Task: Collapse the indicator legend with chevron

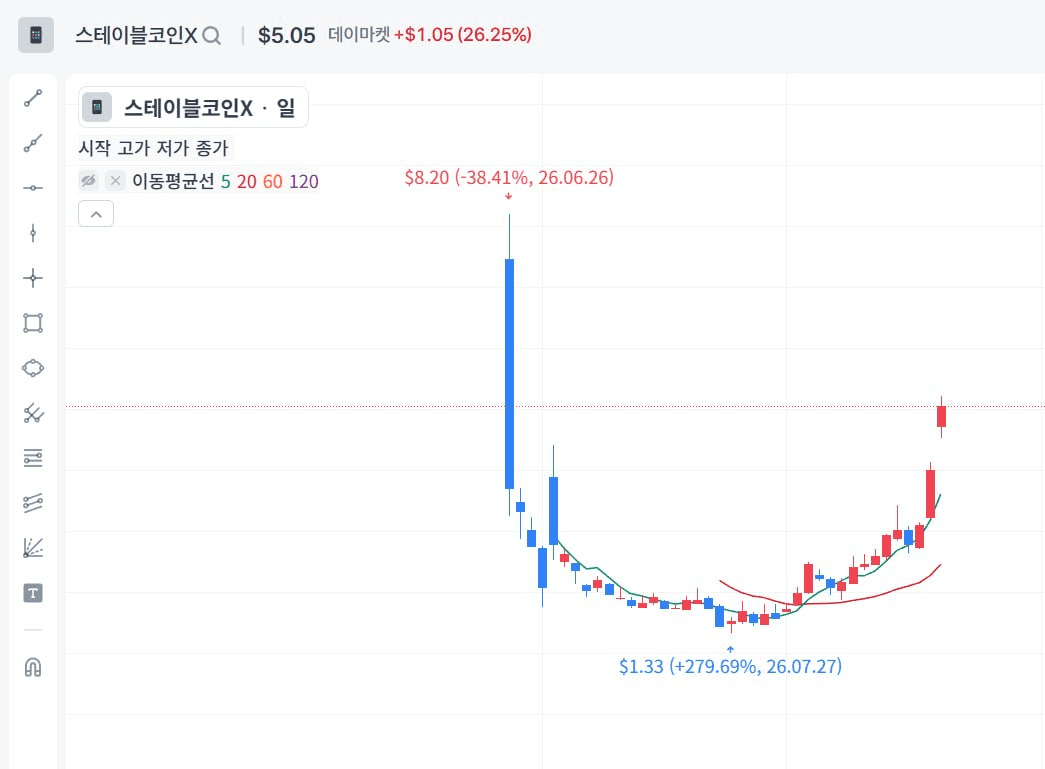Action: point(96,214)
